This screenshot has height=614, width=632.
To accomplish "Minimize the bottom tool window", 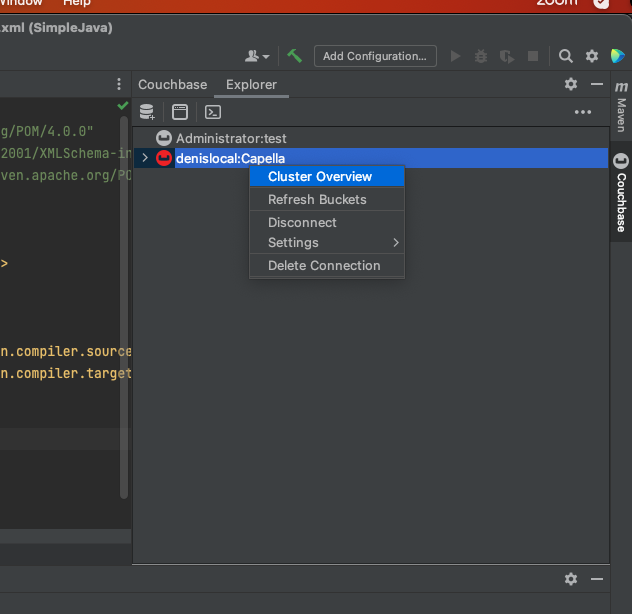I will point(597,579).
